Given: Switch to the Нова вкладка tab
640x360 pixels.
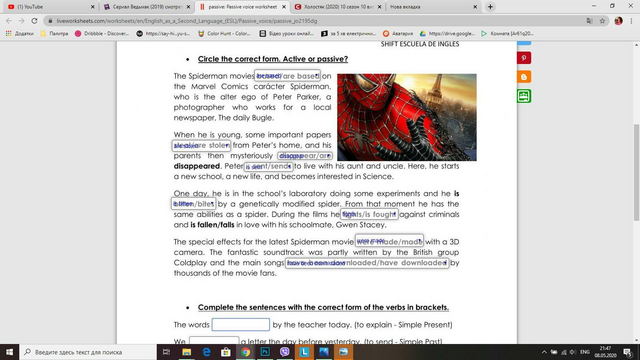Looking at the screenshot, I should point(432,7).
